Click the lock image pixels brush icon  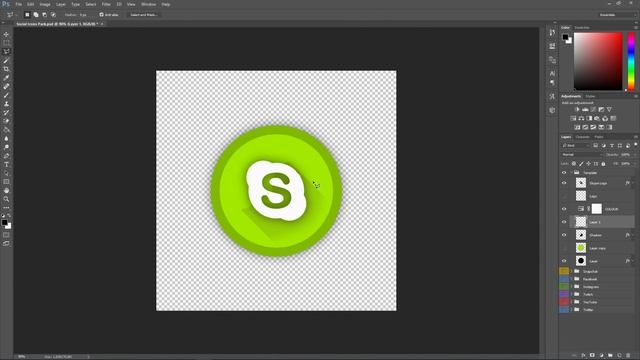click(x=581, y=164)
